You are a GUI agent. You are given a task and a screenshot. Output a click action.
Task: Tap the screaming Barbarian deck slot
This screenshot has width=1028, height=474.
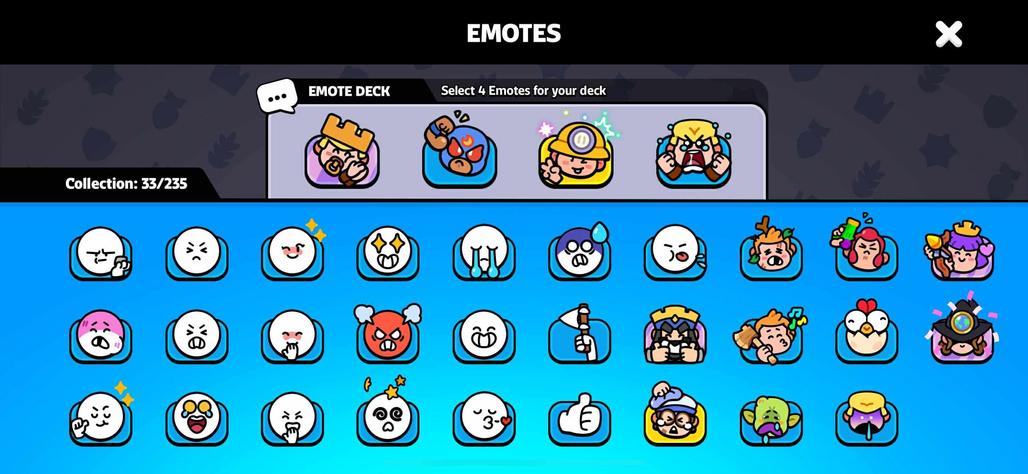(x=694, y=153)
